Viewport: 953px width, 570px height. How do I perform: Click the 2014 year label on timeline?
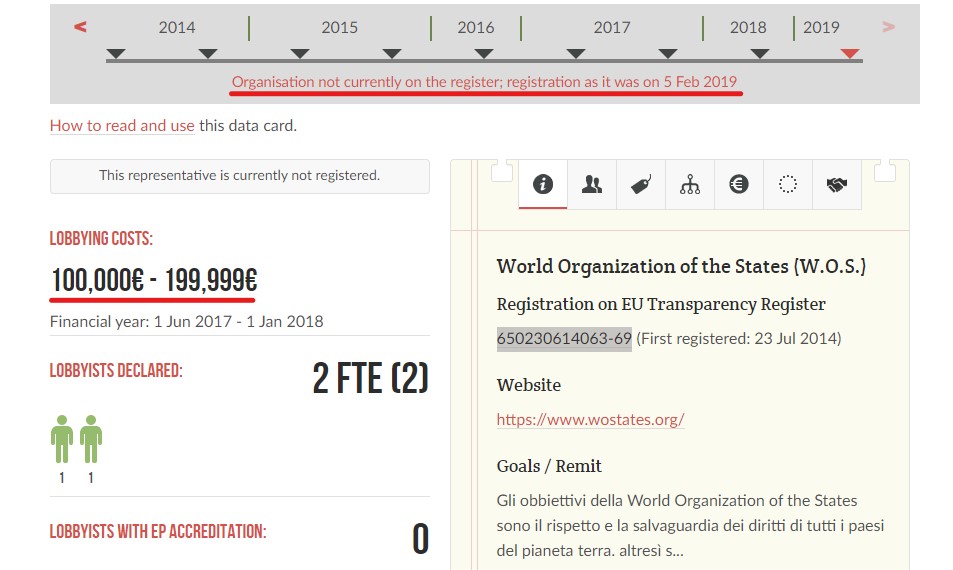(x=177, y=27)
